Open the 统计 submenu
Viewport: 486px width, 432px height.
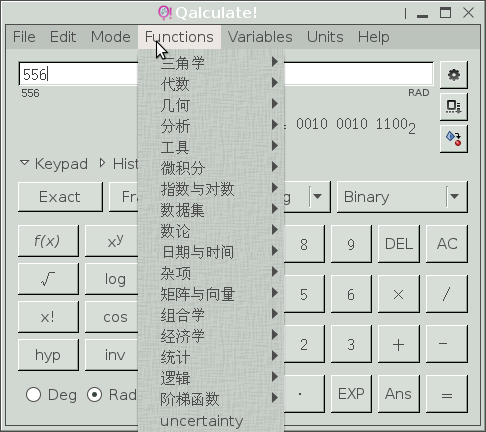click(x=211, y=357)
